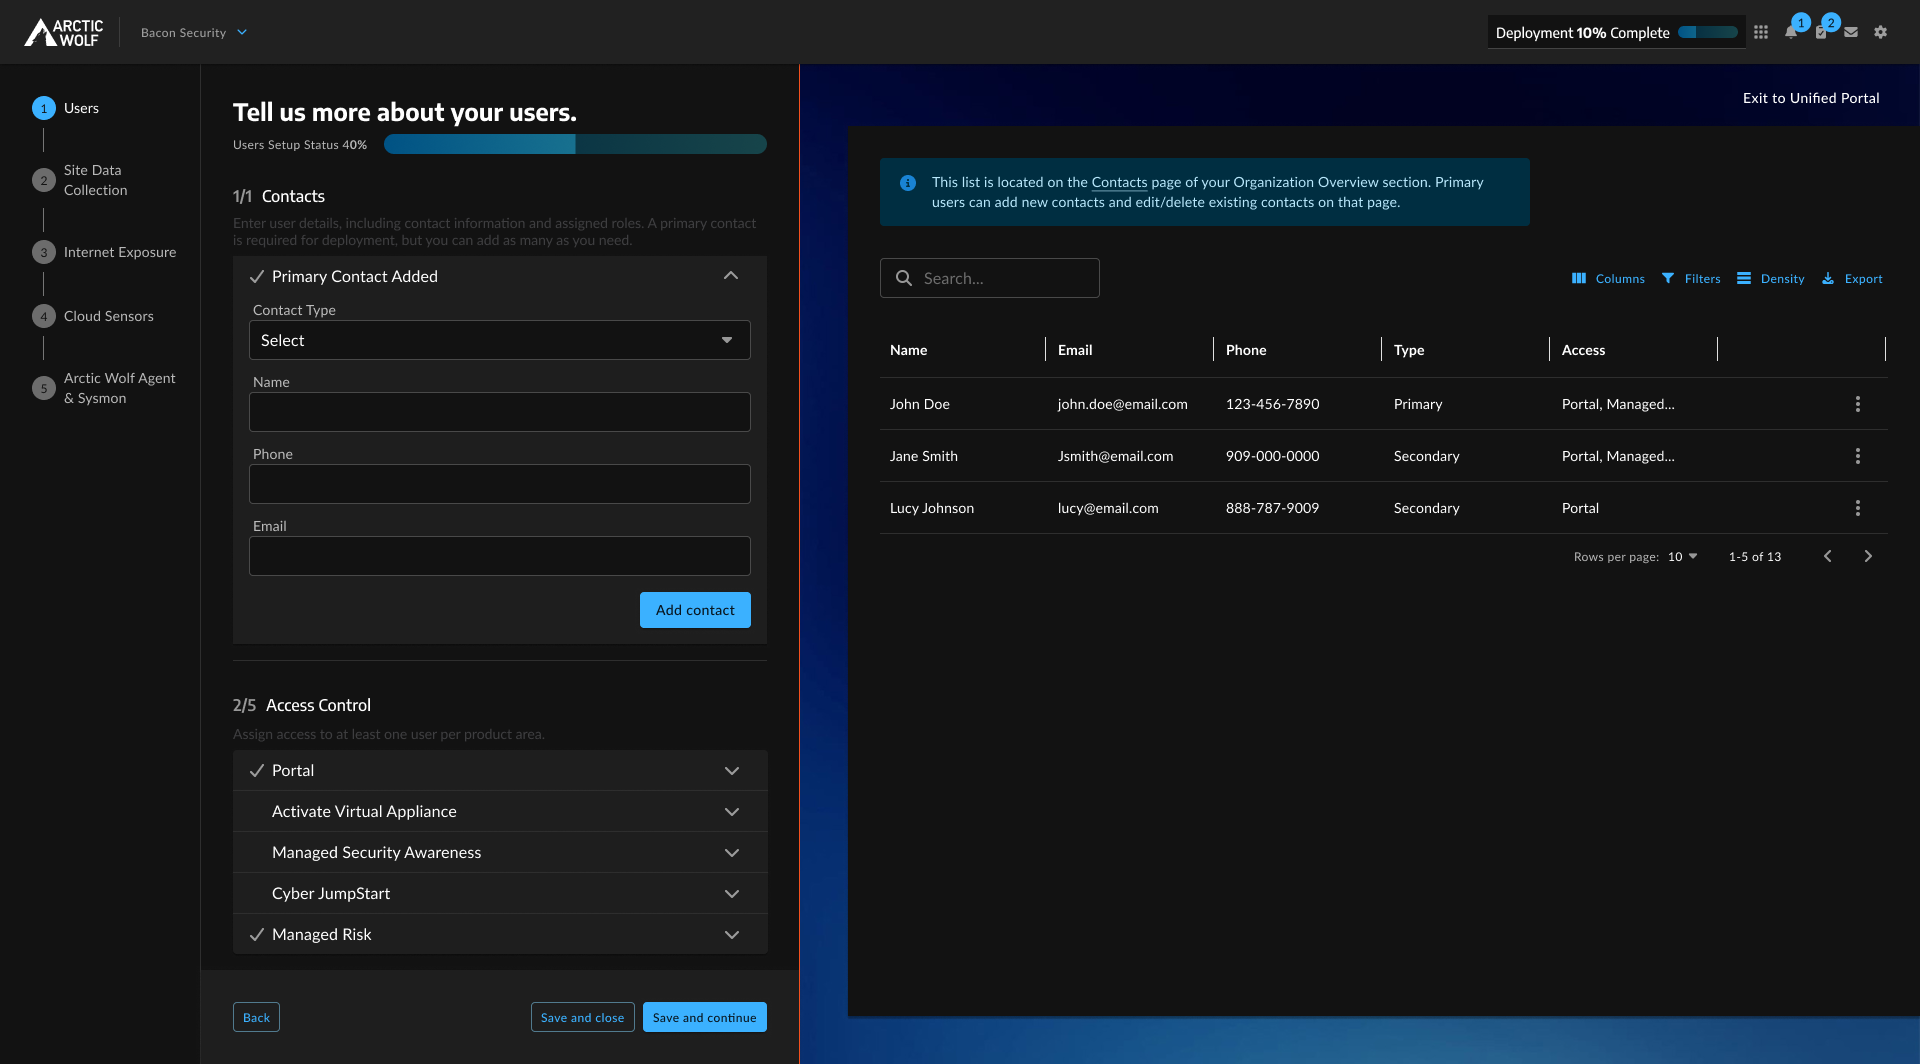This screenshot has width=1920, height=1064.
Task: Sort by the Access column header
Action: point(1583,350)
